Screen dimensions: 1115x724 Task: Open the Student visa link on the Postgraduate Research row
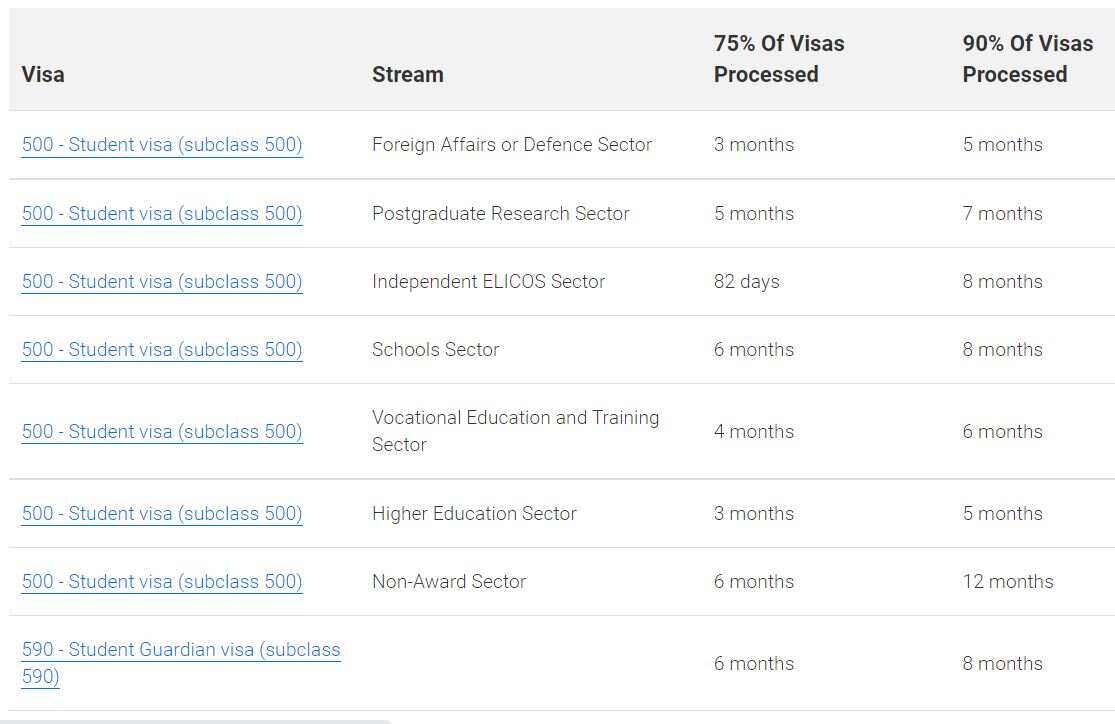(161, 213)
